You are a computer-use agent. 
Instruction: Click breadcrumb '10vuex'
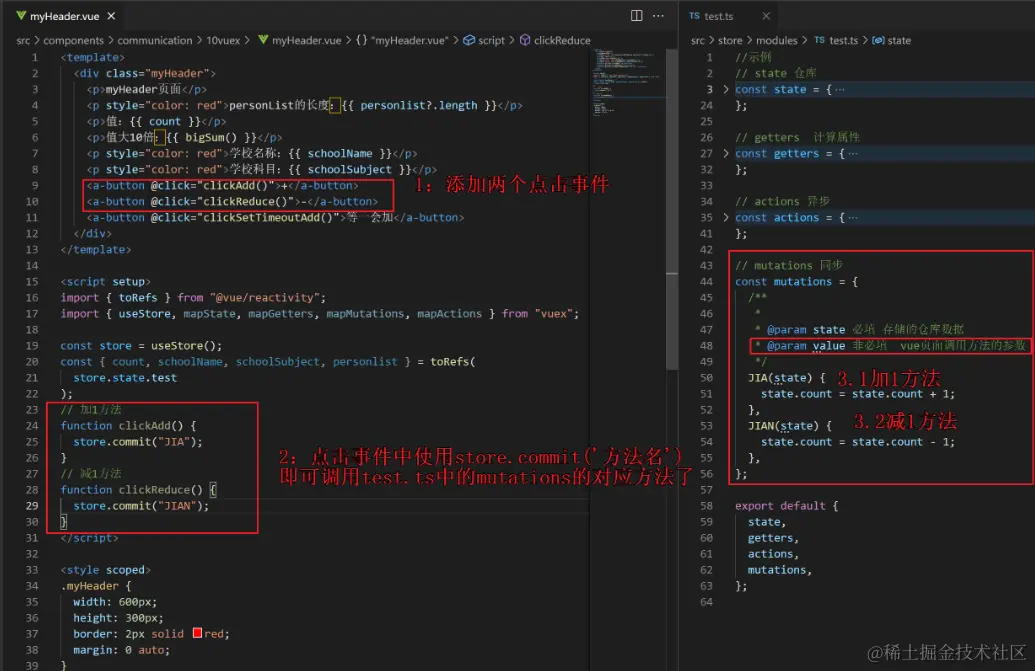(223, 40)
